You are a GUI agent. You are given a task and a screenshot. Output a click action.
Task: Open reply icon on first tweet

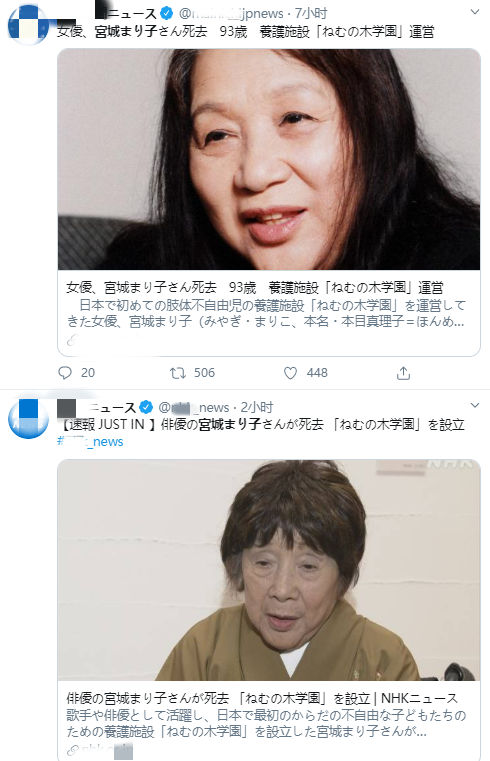tap(65, 373)
